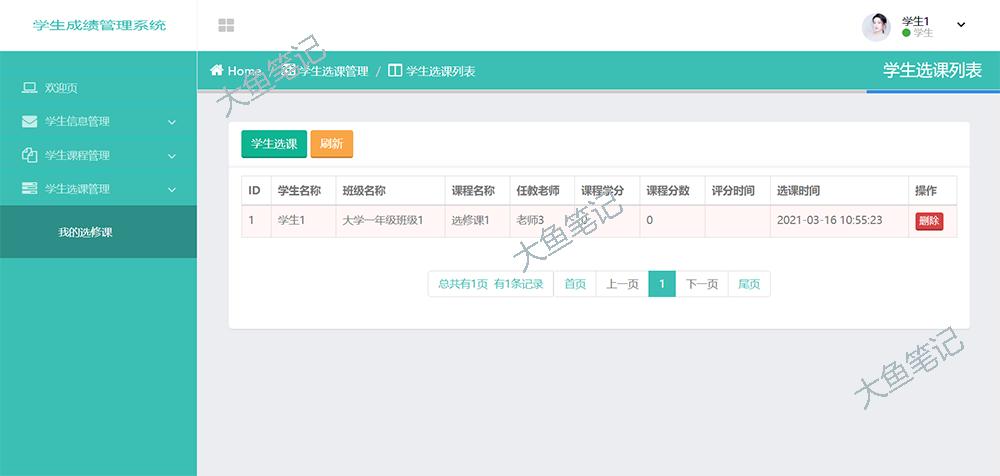1000x476 pixels.
Task: Click the 首页 pagination link
Action: coord(575,284)
